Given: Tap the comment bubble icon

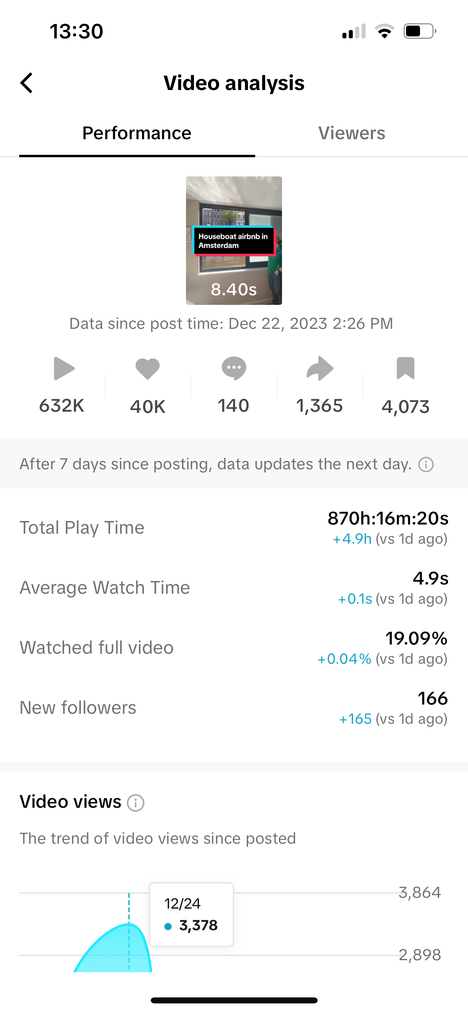Looking at the screenshot, I should [233, 369].
